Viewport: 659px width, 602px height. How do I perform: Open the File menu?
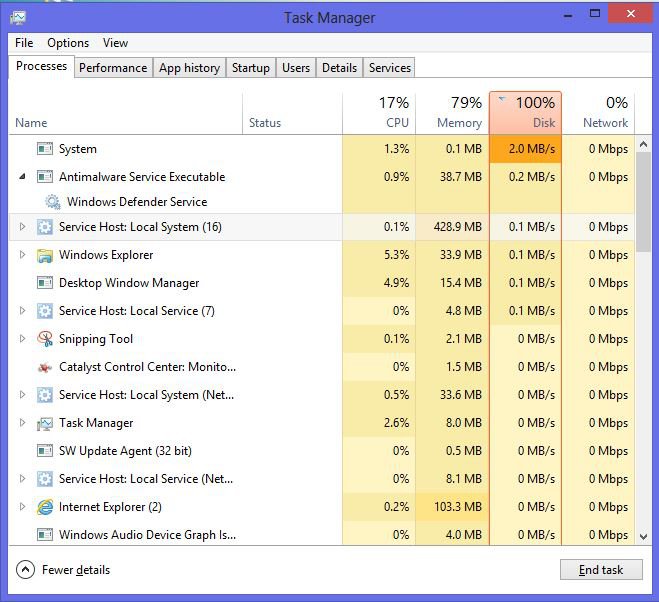(24, 43)
